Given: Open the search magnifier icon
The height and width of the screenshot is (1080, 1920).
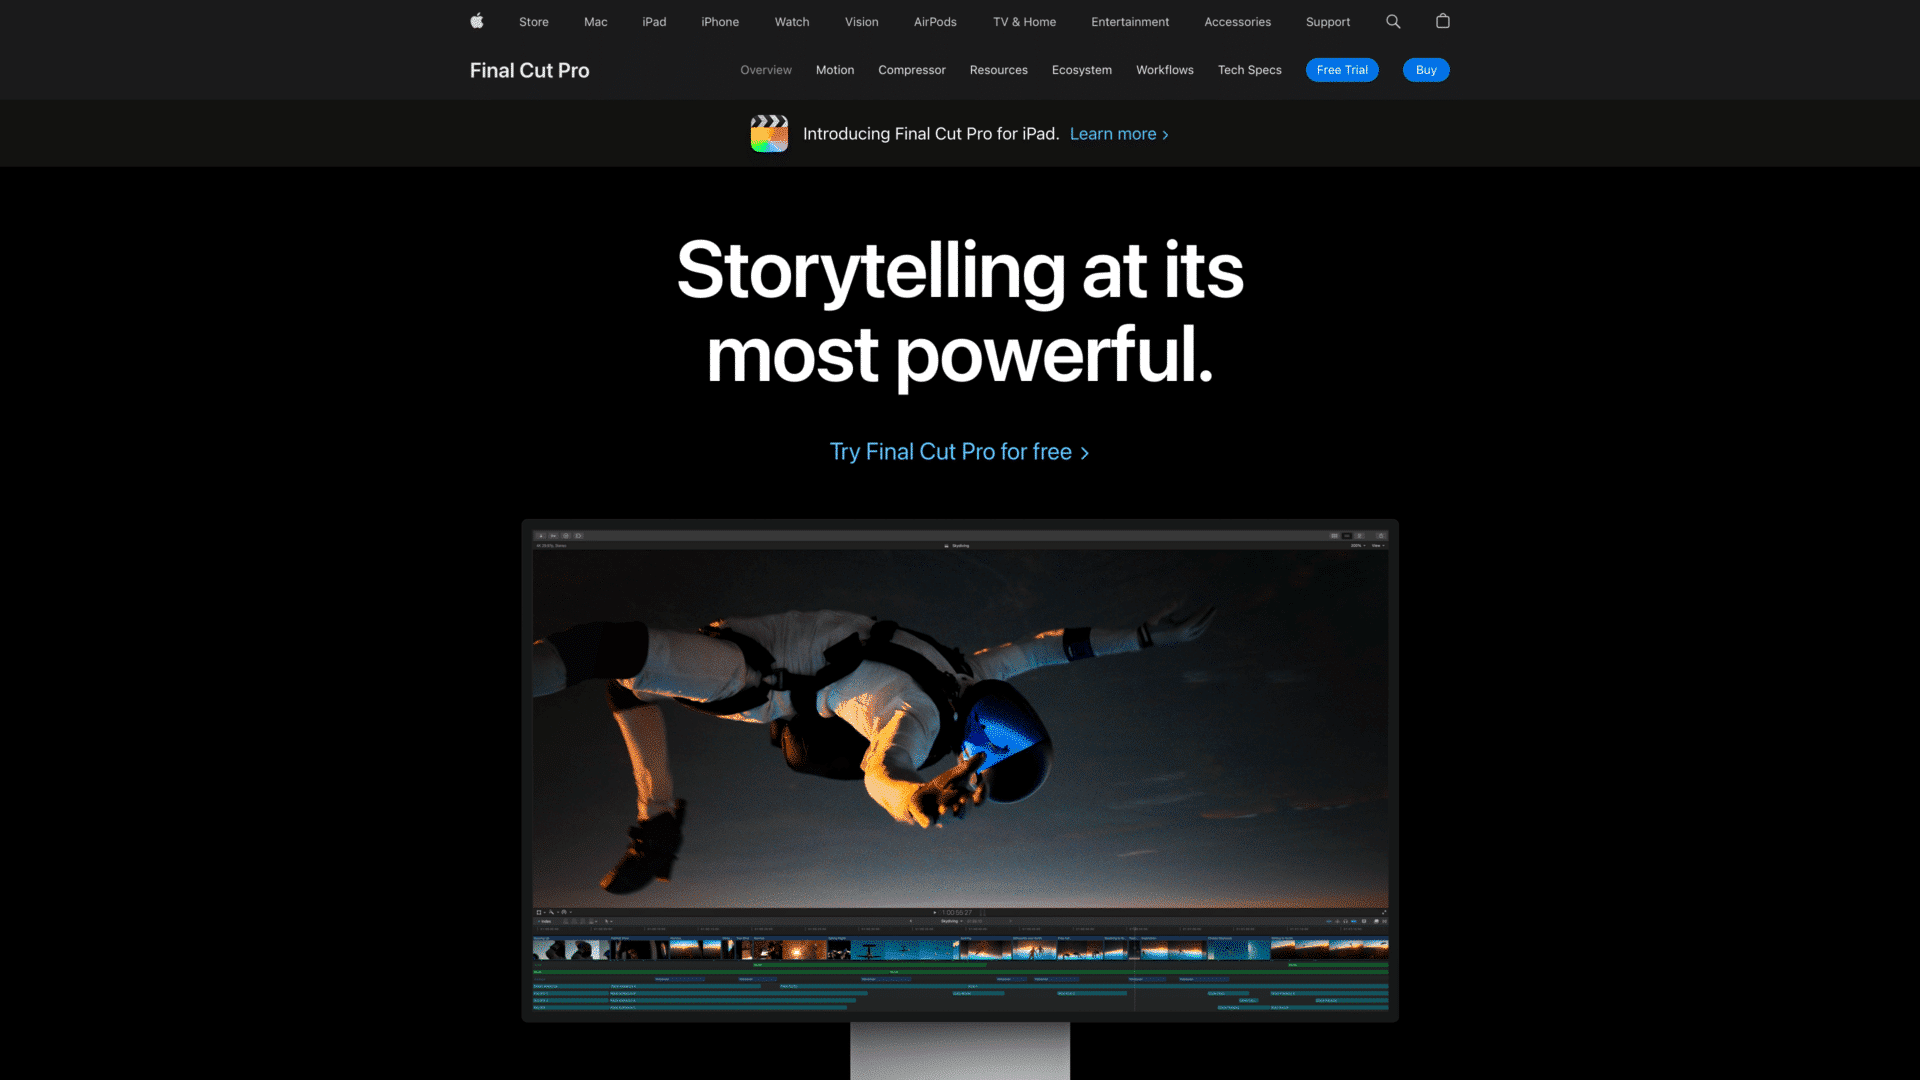Looking at the screenshot, I should [x=1393, y=21].
